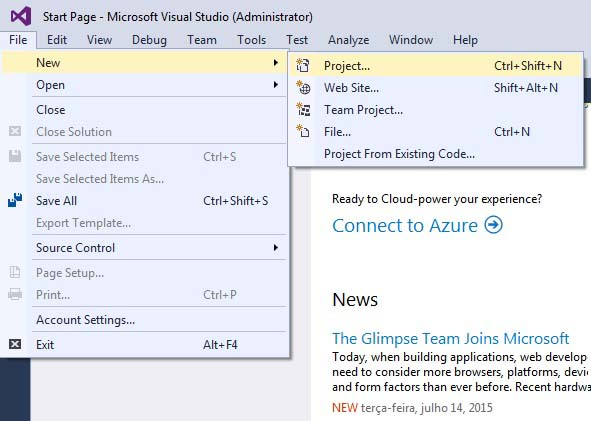The image size is (591, 421).
Task: Expand the Open submenu arrow
Action: click(276, 85)
